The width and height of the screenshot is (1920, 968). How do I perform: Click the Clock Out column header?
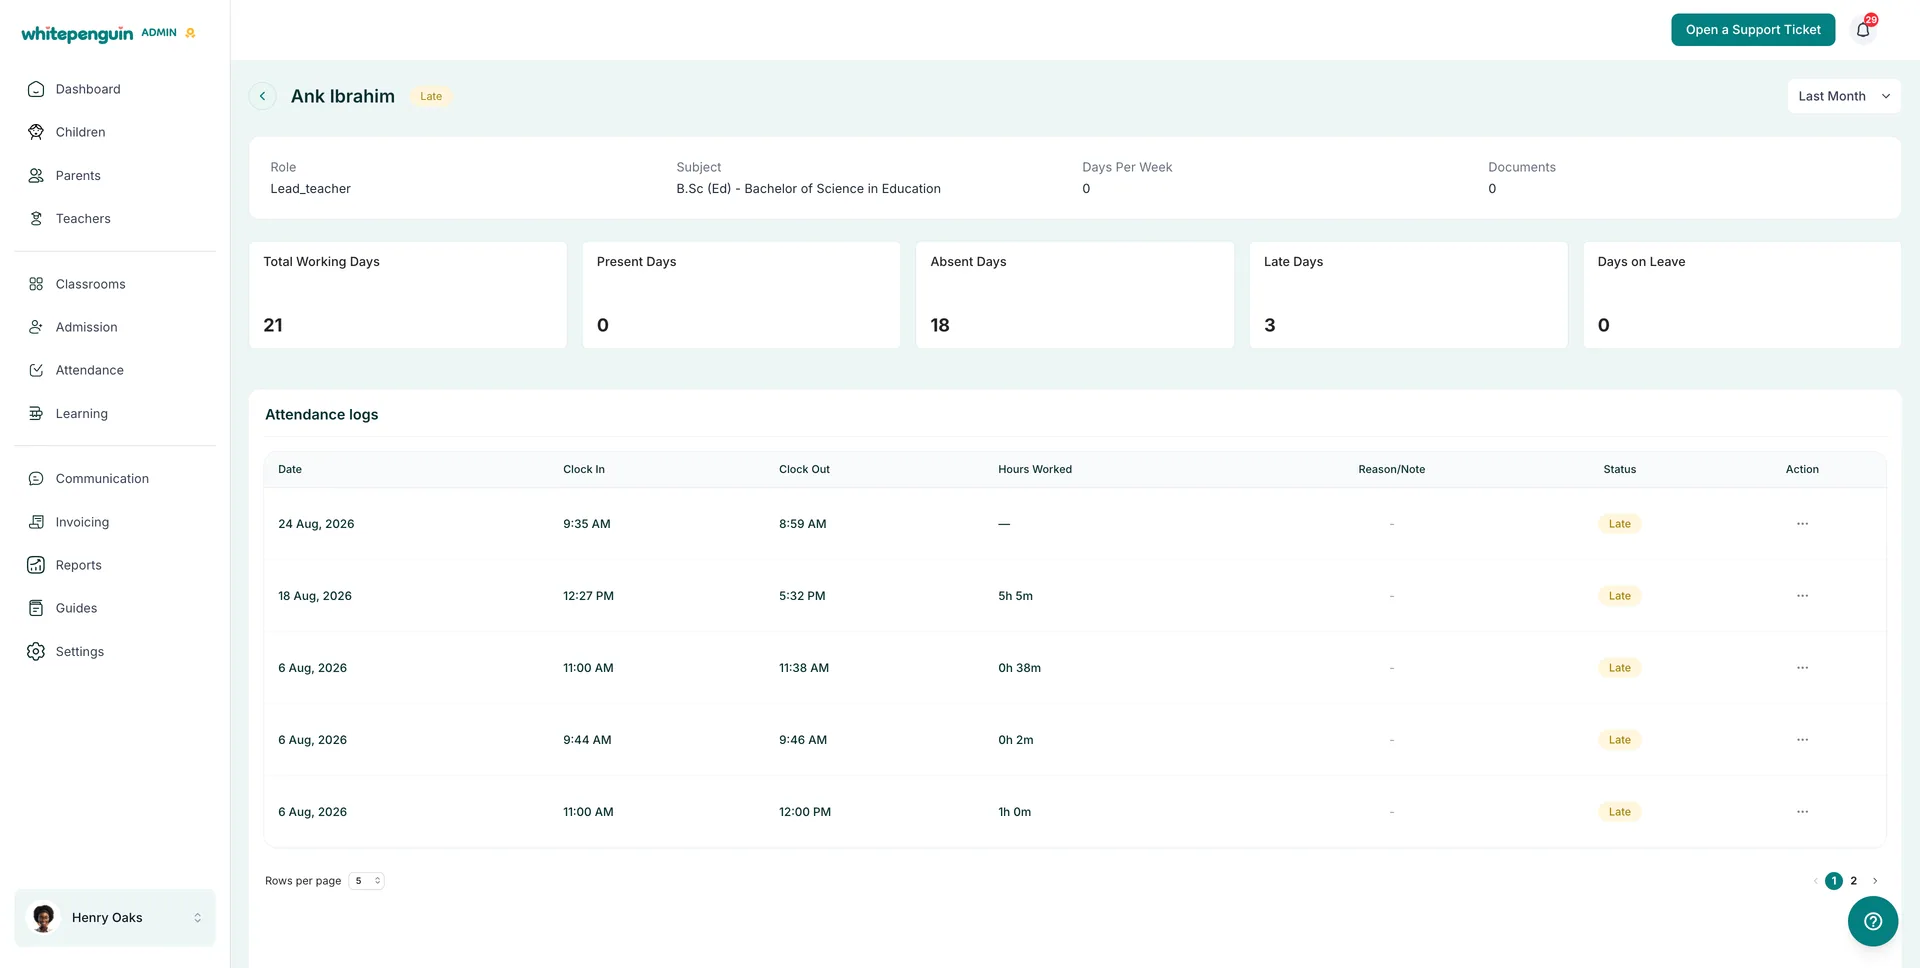pos(804,469)
